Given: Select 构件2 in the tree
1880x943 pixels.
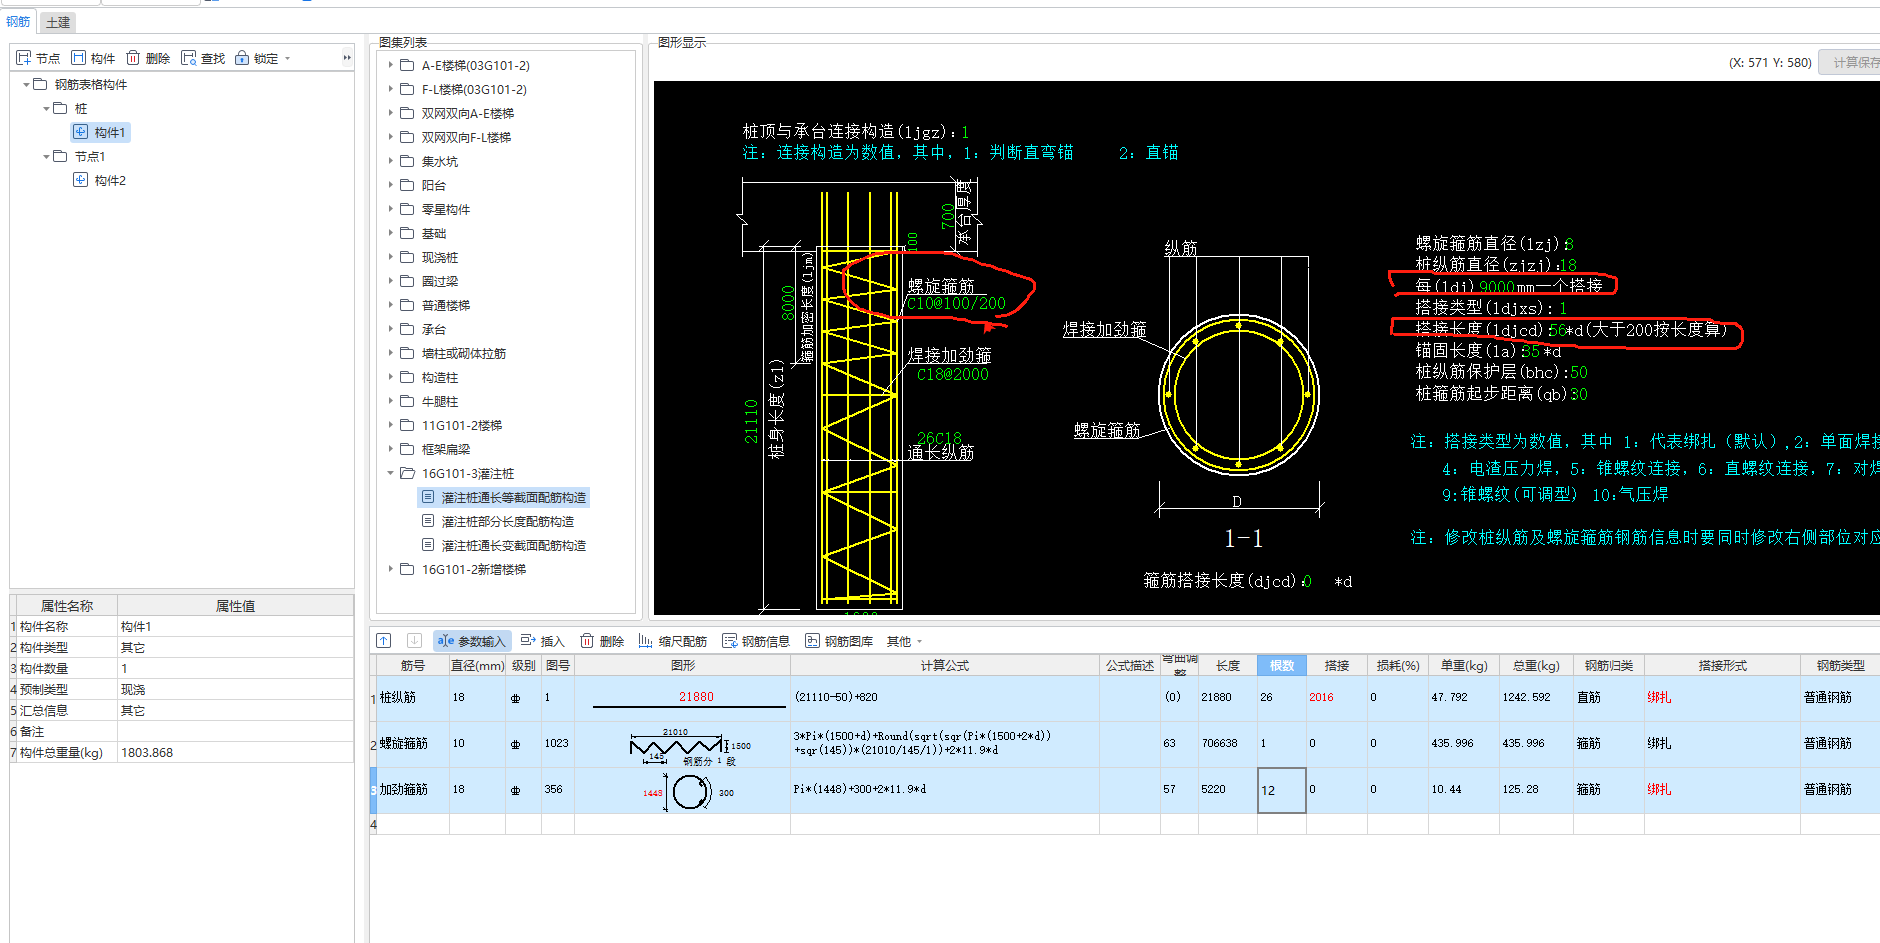Looking at the screenshot, I should tap(110, 180).
